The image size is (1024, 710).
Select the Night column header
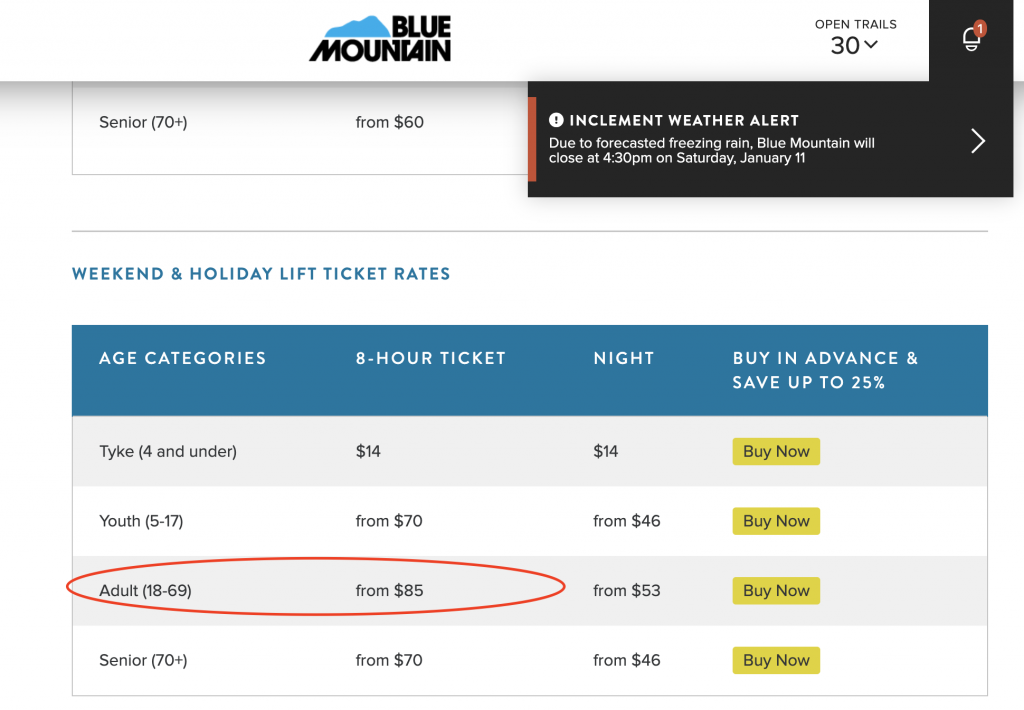[624, 358]
